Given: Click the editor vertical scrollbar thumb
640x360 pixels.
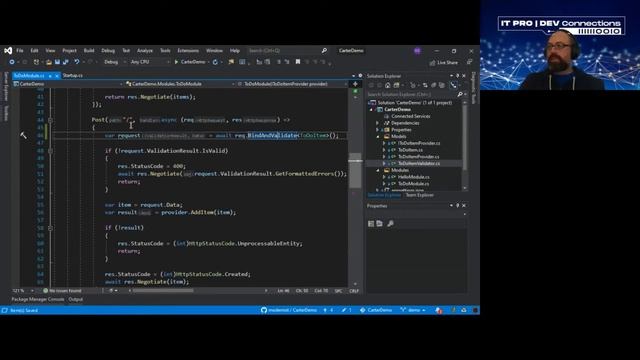Looking at the screenshot, I should click(355, 171).
